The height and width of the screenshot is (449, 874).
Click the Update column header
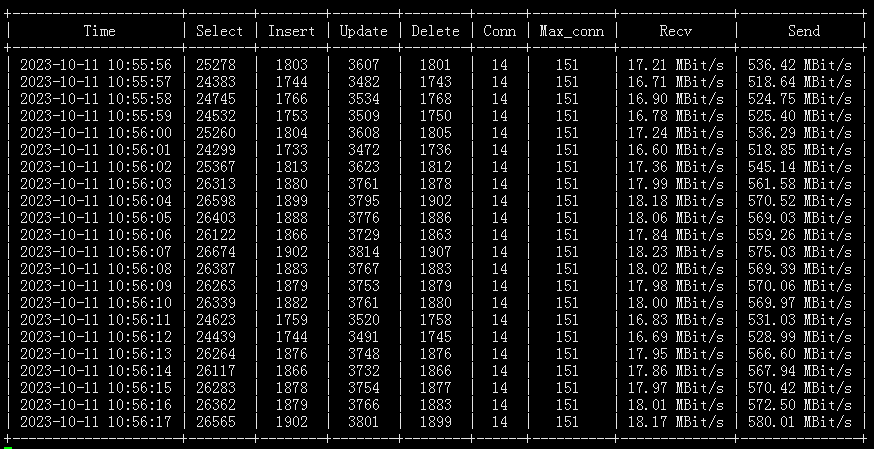(x=363, y=31)
